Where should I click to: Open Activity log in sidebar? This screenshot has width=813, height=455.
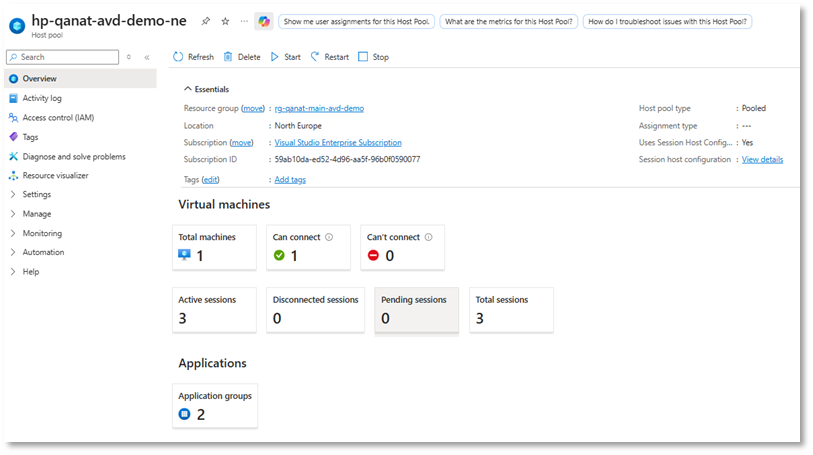click(42, 98)
